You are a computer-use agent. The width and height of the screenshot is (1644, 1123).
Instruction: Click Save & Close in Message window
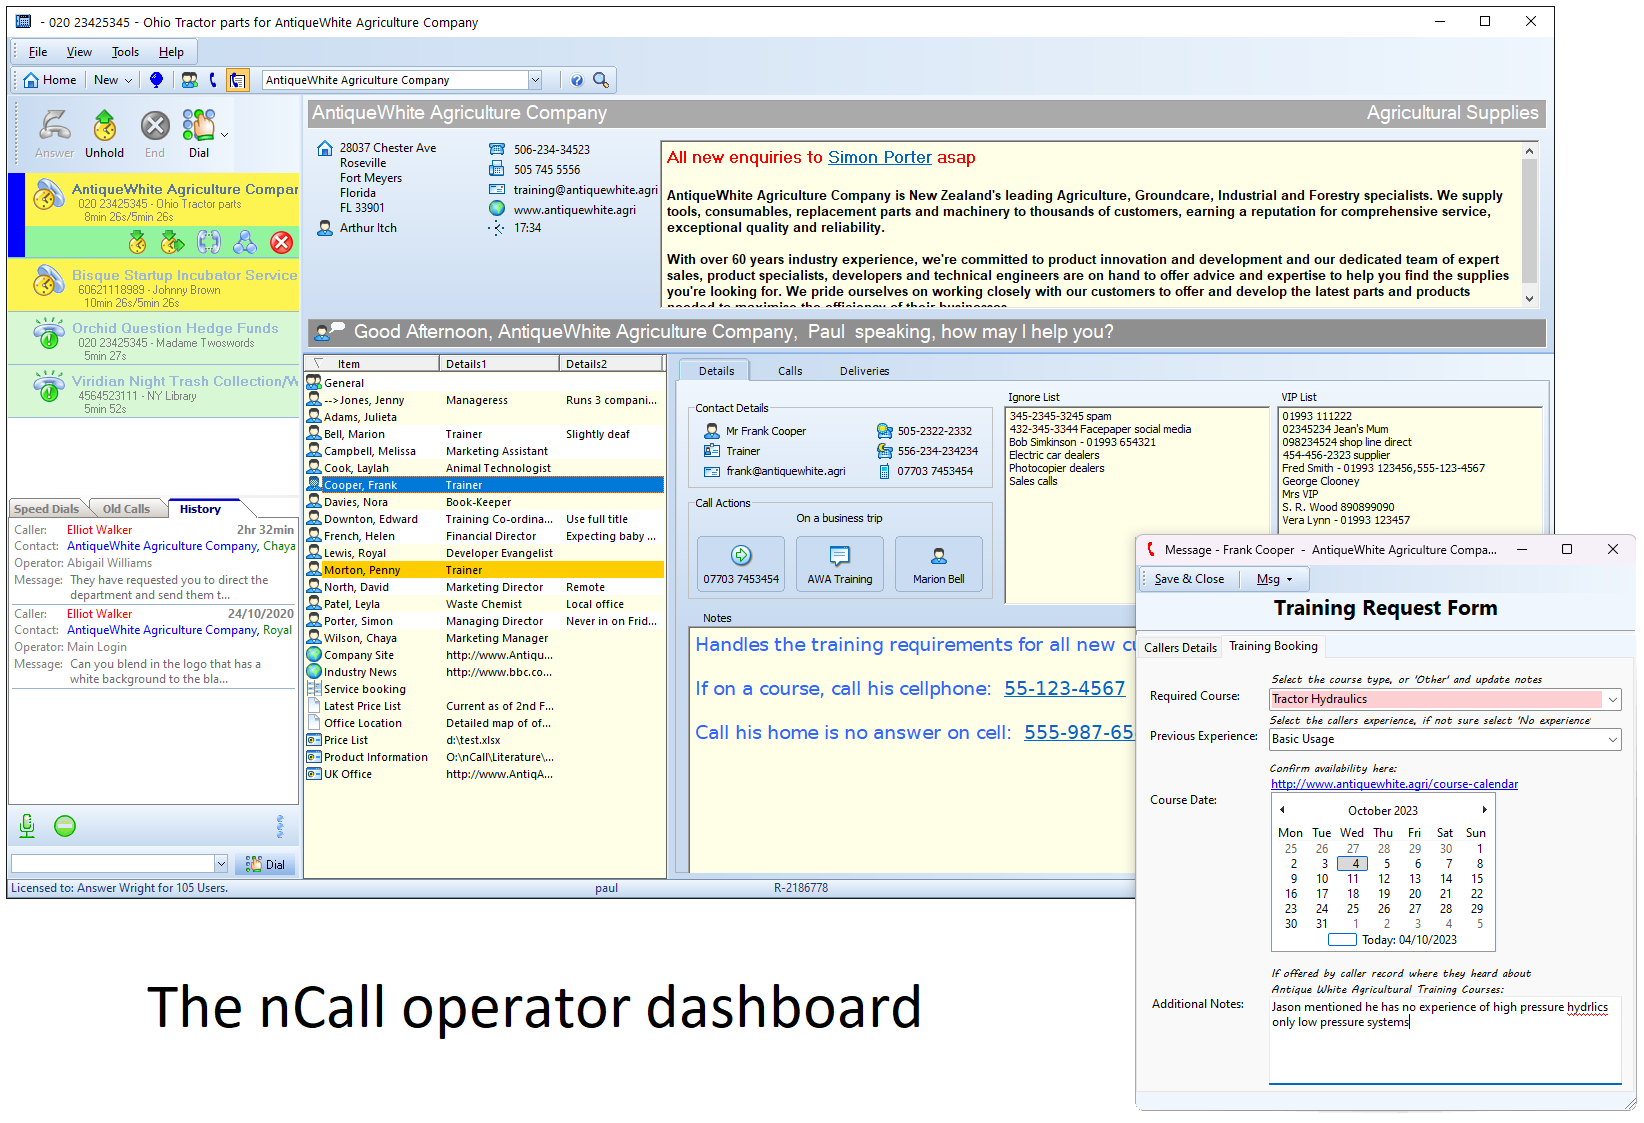pos(1189,579)
